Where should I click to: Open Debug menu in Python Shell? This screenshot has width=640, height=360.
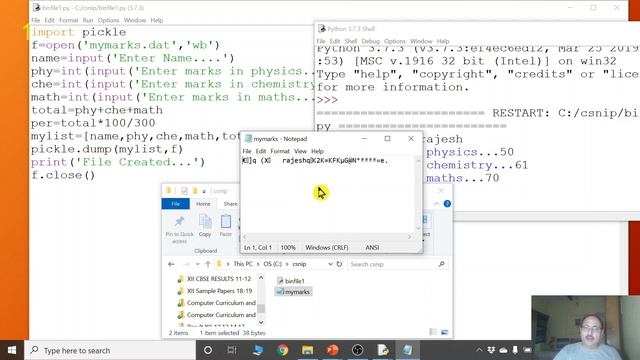pos(370,41)
